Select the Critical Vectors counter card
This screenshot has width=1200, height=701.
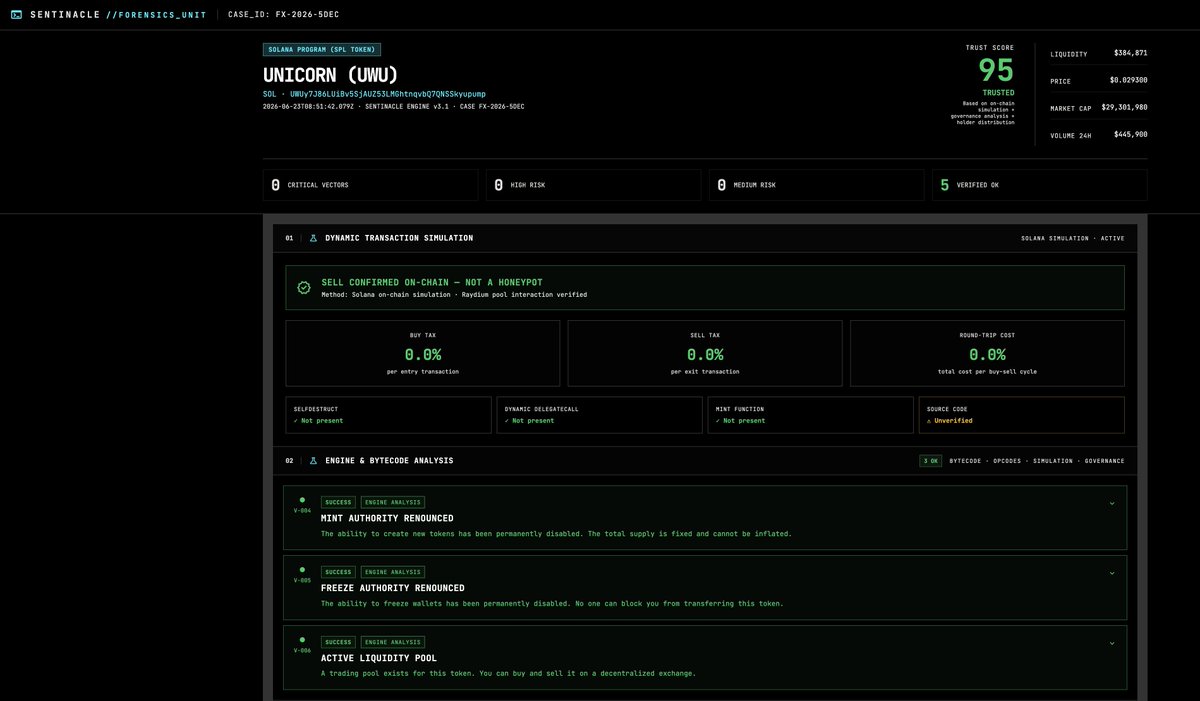click(370, 185)
